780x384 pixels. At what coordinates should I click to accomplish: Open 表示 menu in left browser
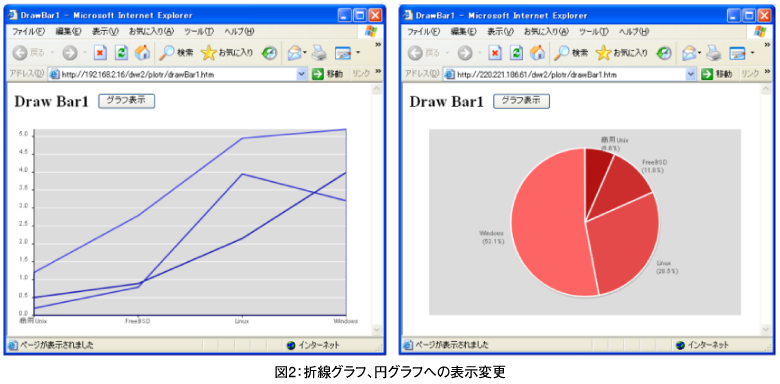click(x=105, y=31)
